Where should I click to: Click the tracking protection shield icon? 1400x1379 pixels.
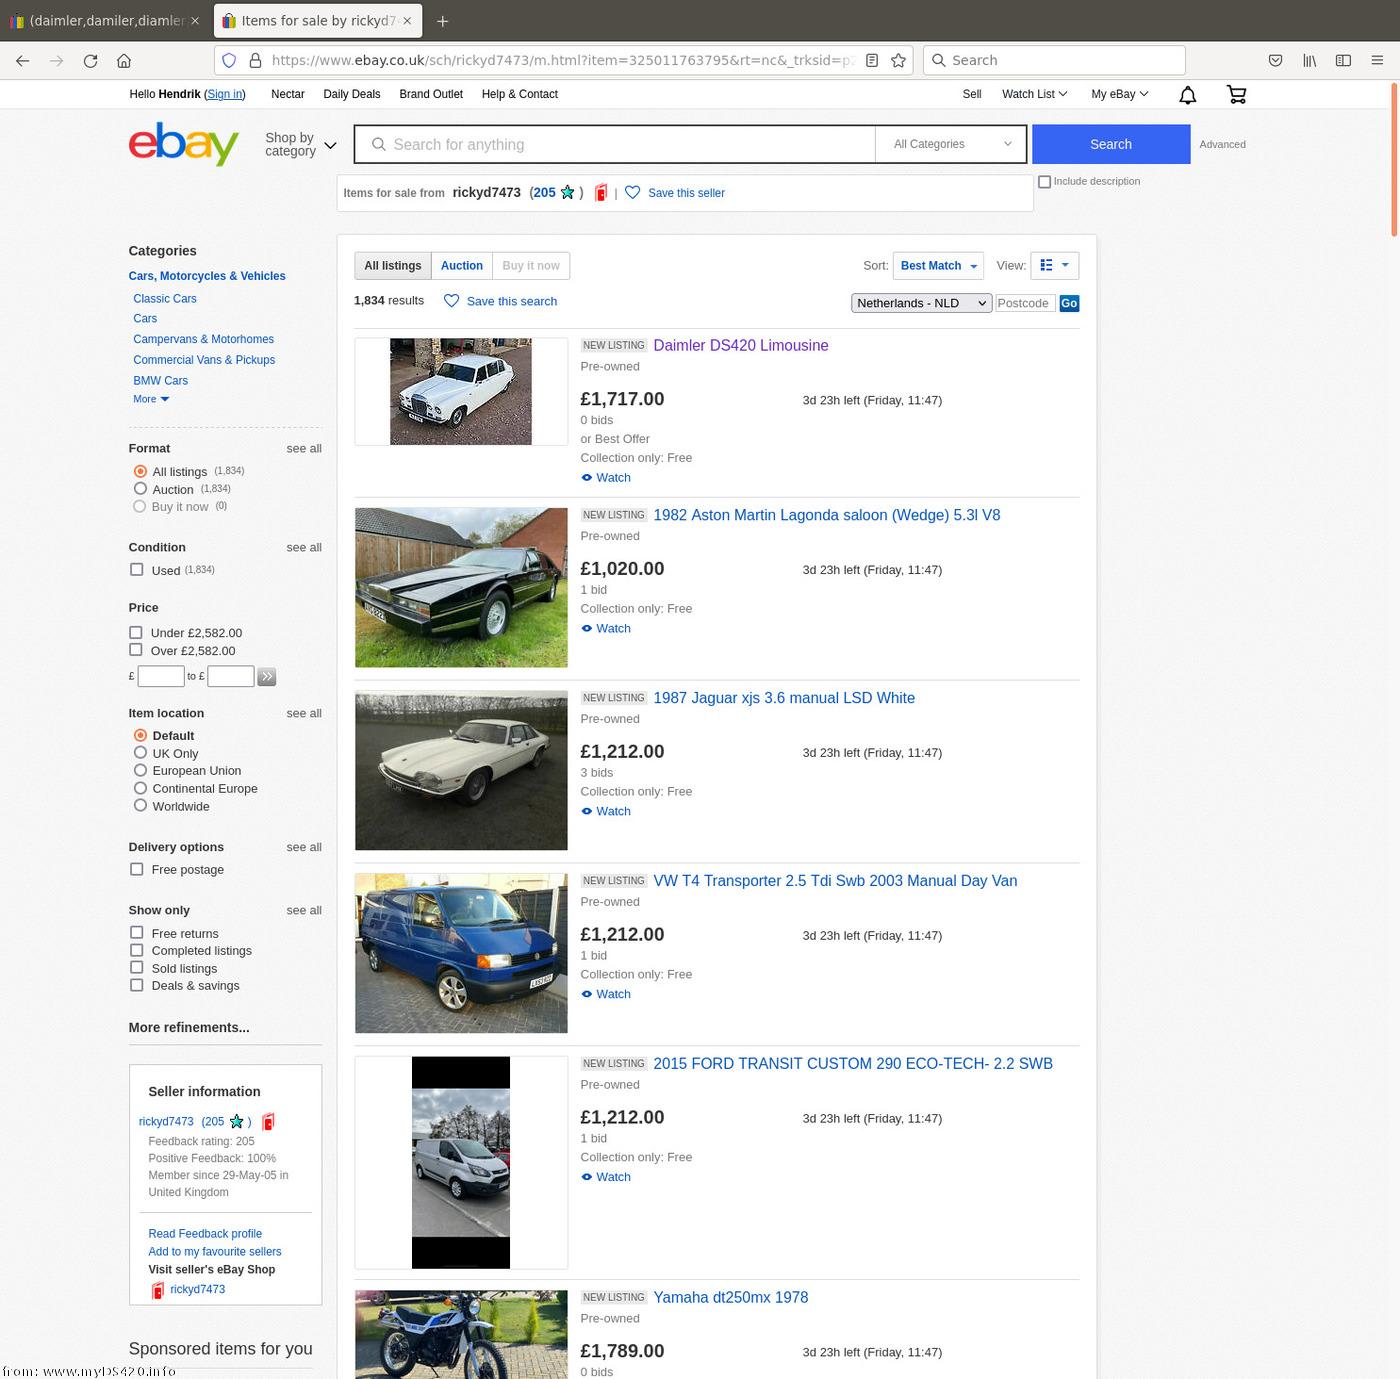[229, 60]
